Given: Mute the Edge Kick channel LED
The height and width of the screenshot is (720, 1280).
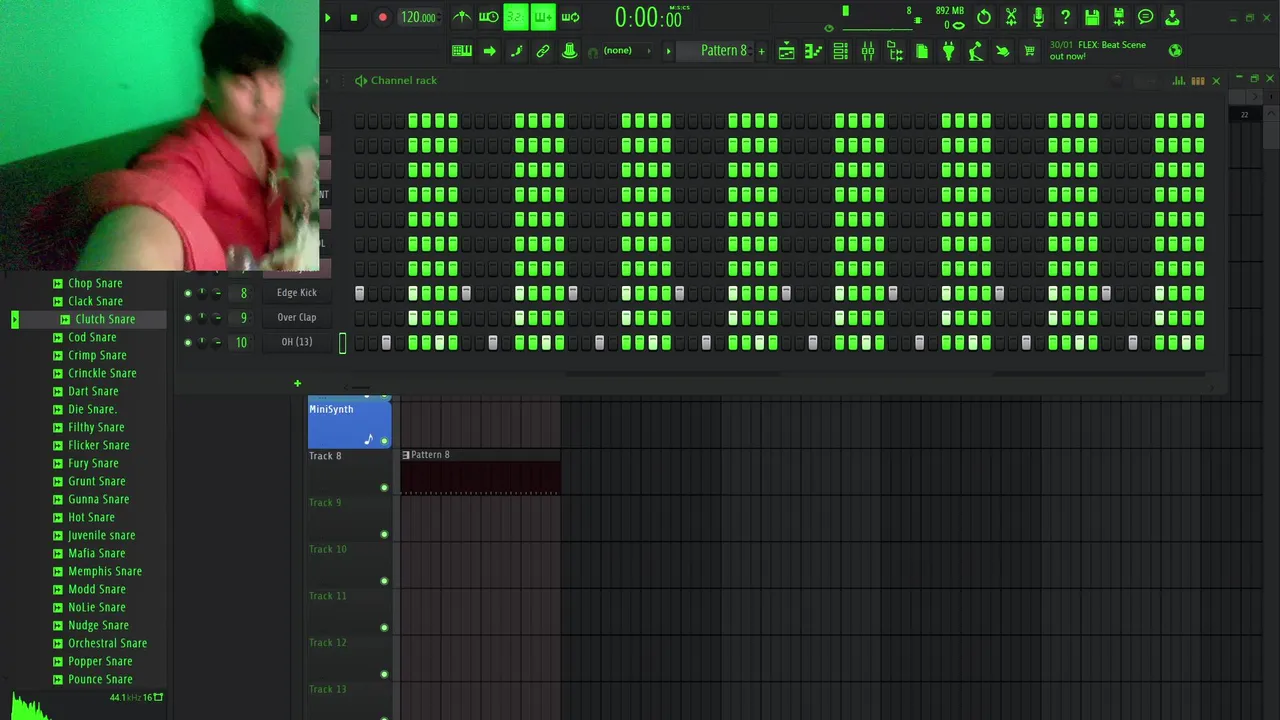Looking at the screenshot, I should (x=188, y=293).
